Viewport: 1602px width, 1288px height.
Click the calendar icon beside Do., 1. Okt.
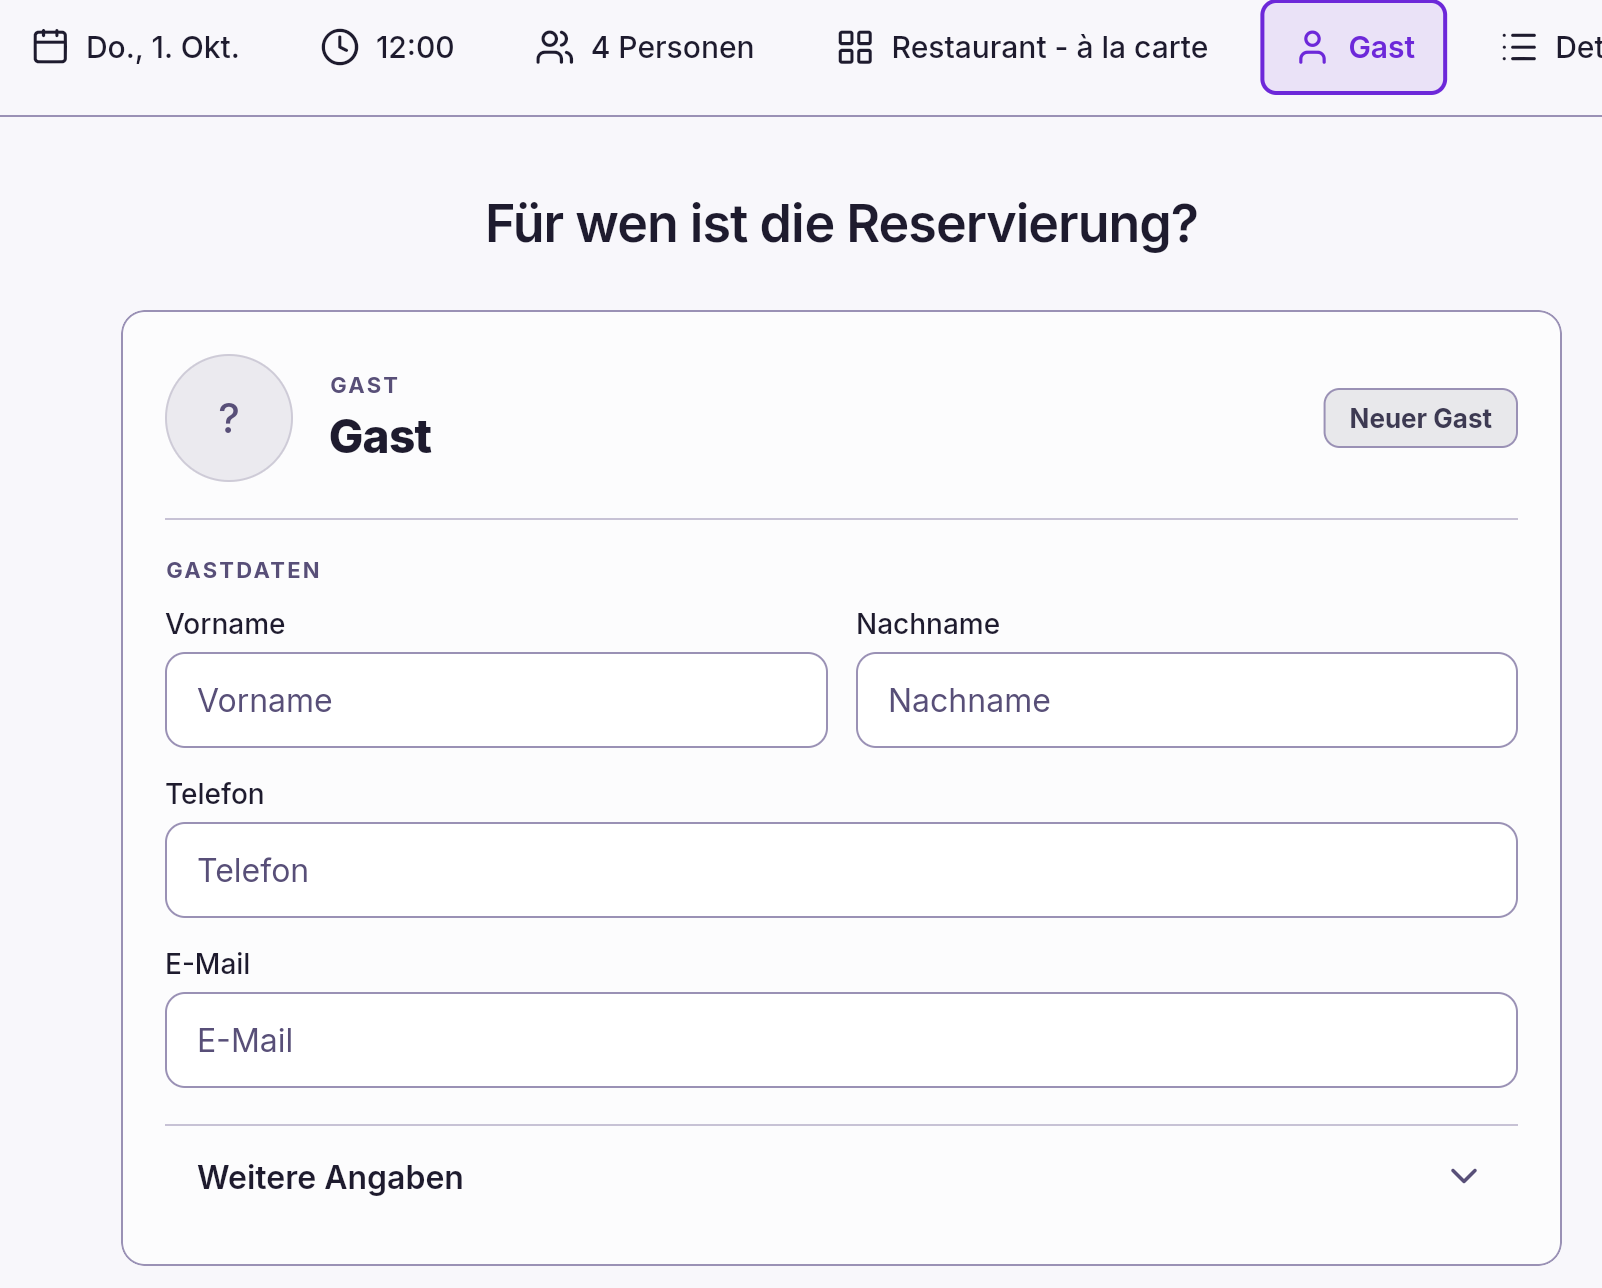coord(50,47)
